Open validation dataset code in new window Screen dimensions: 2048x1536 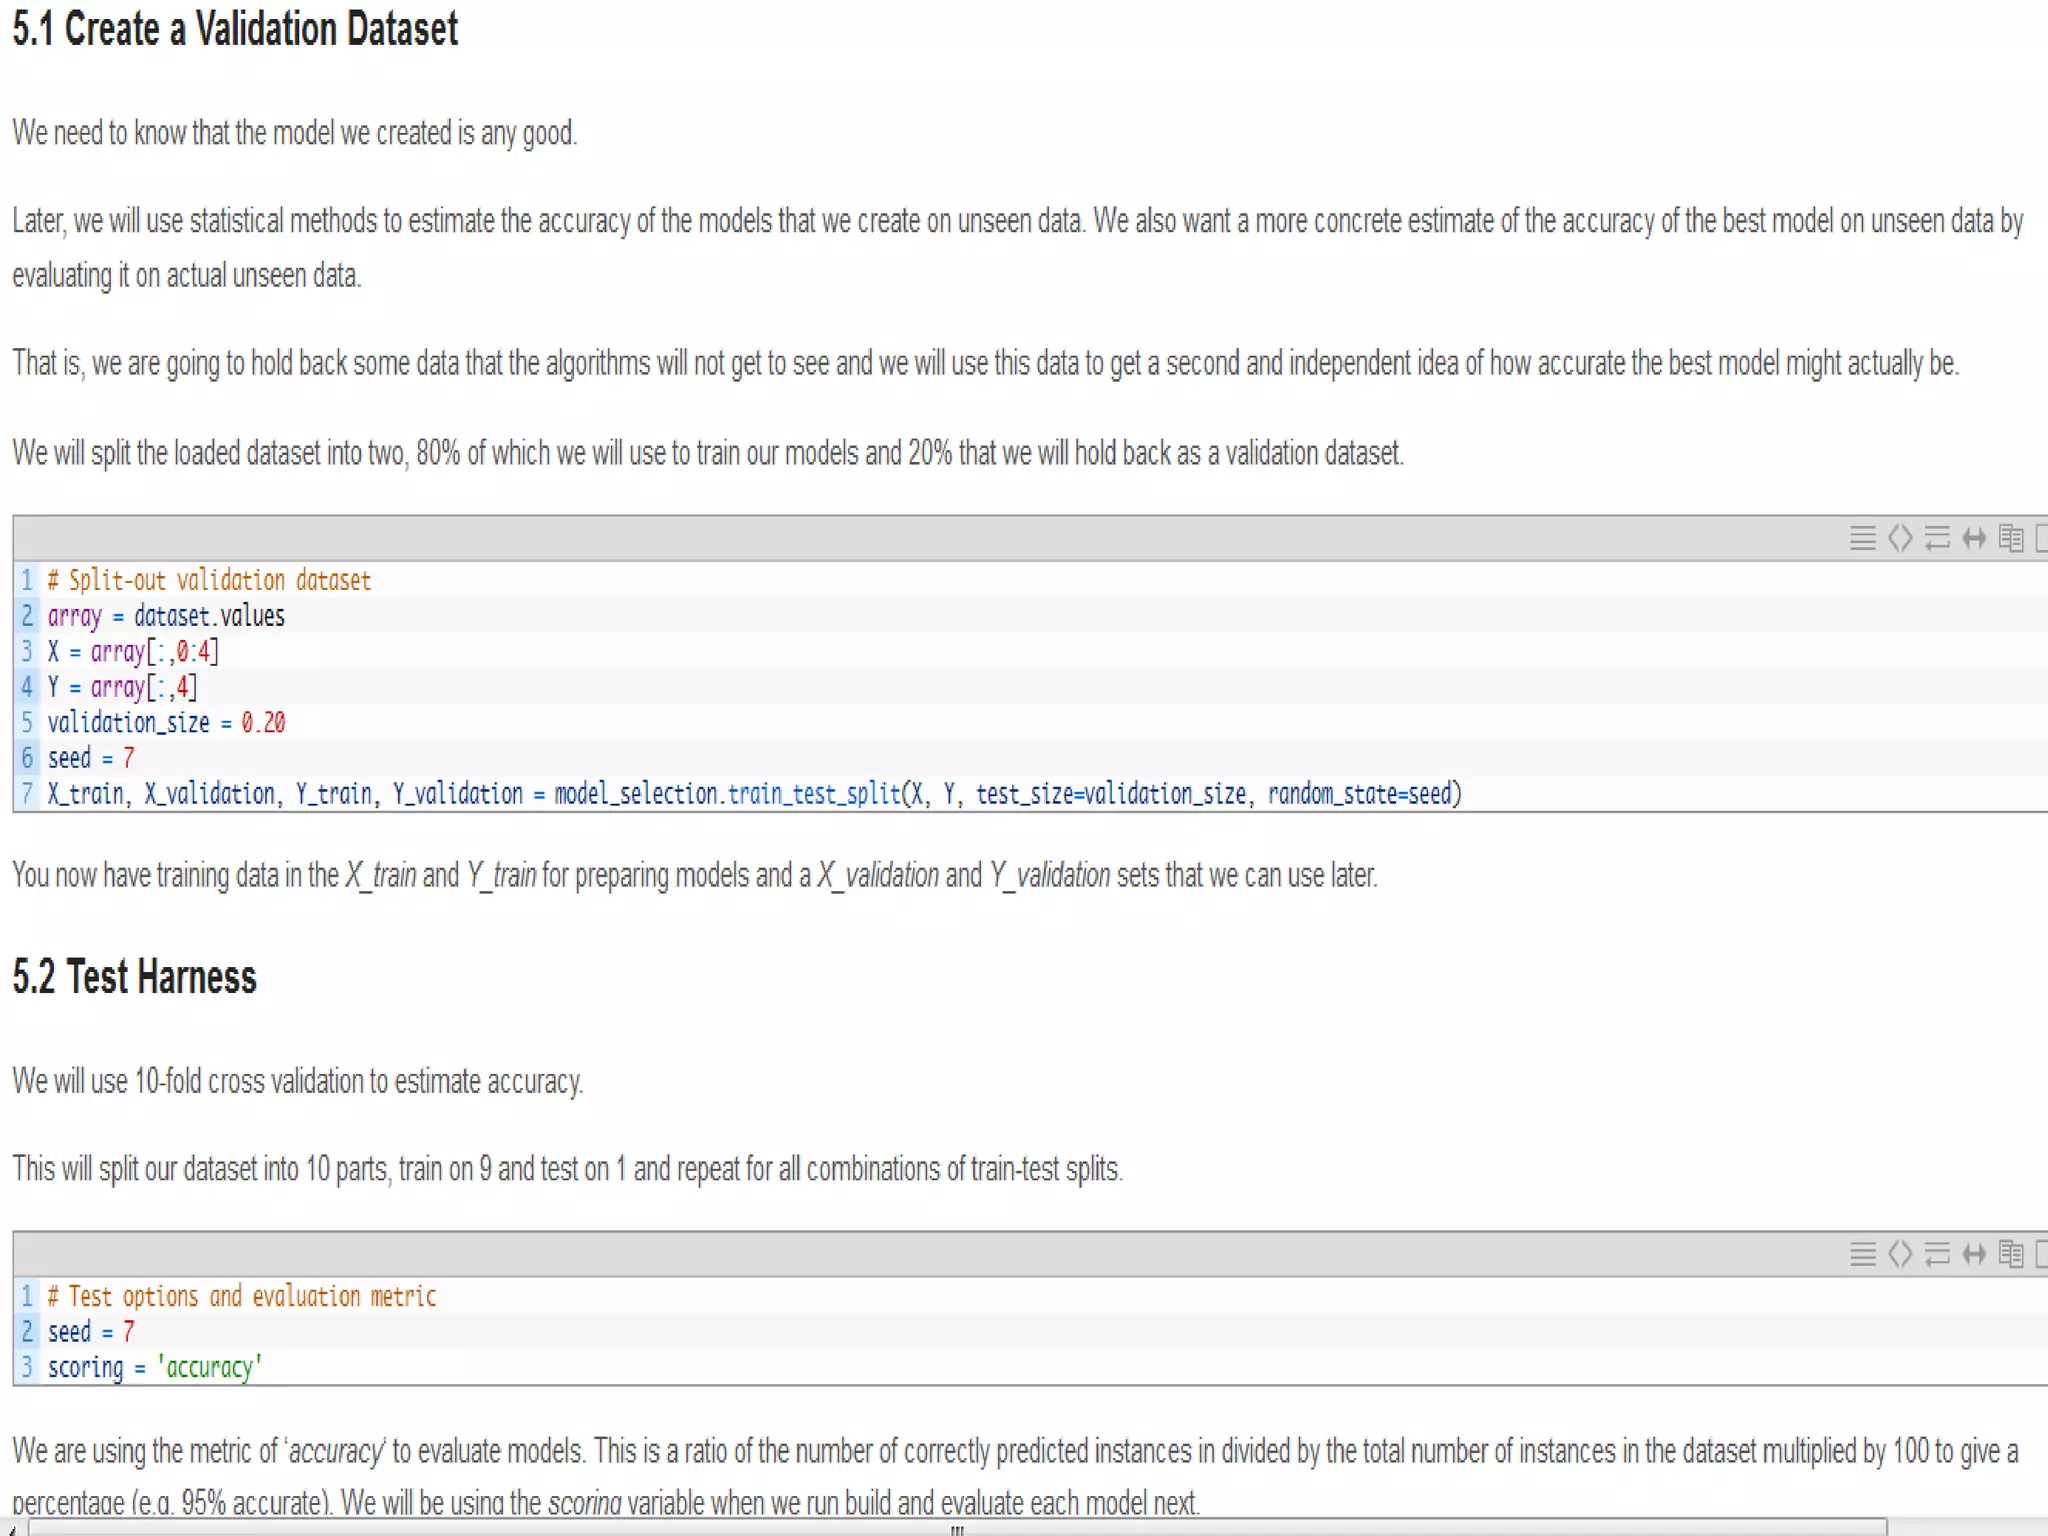[x=2042, y=538]
